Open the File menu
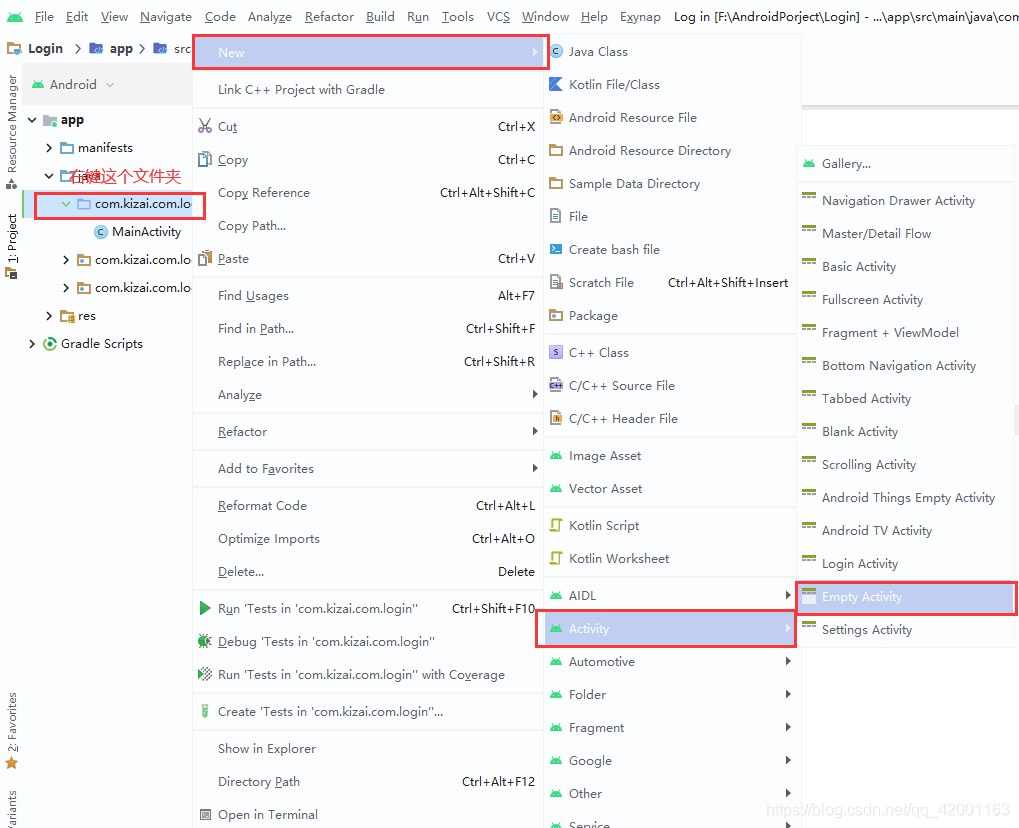Image resolution: width=1019 pixels, height=828 pixels. 44,16
